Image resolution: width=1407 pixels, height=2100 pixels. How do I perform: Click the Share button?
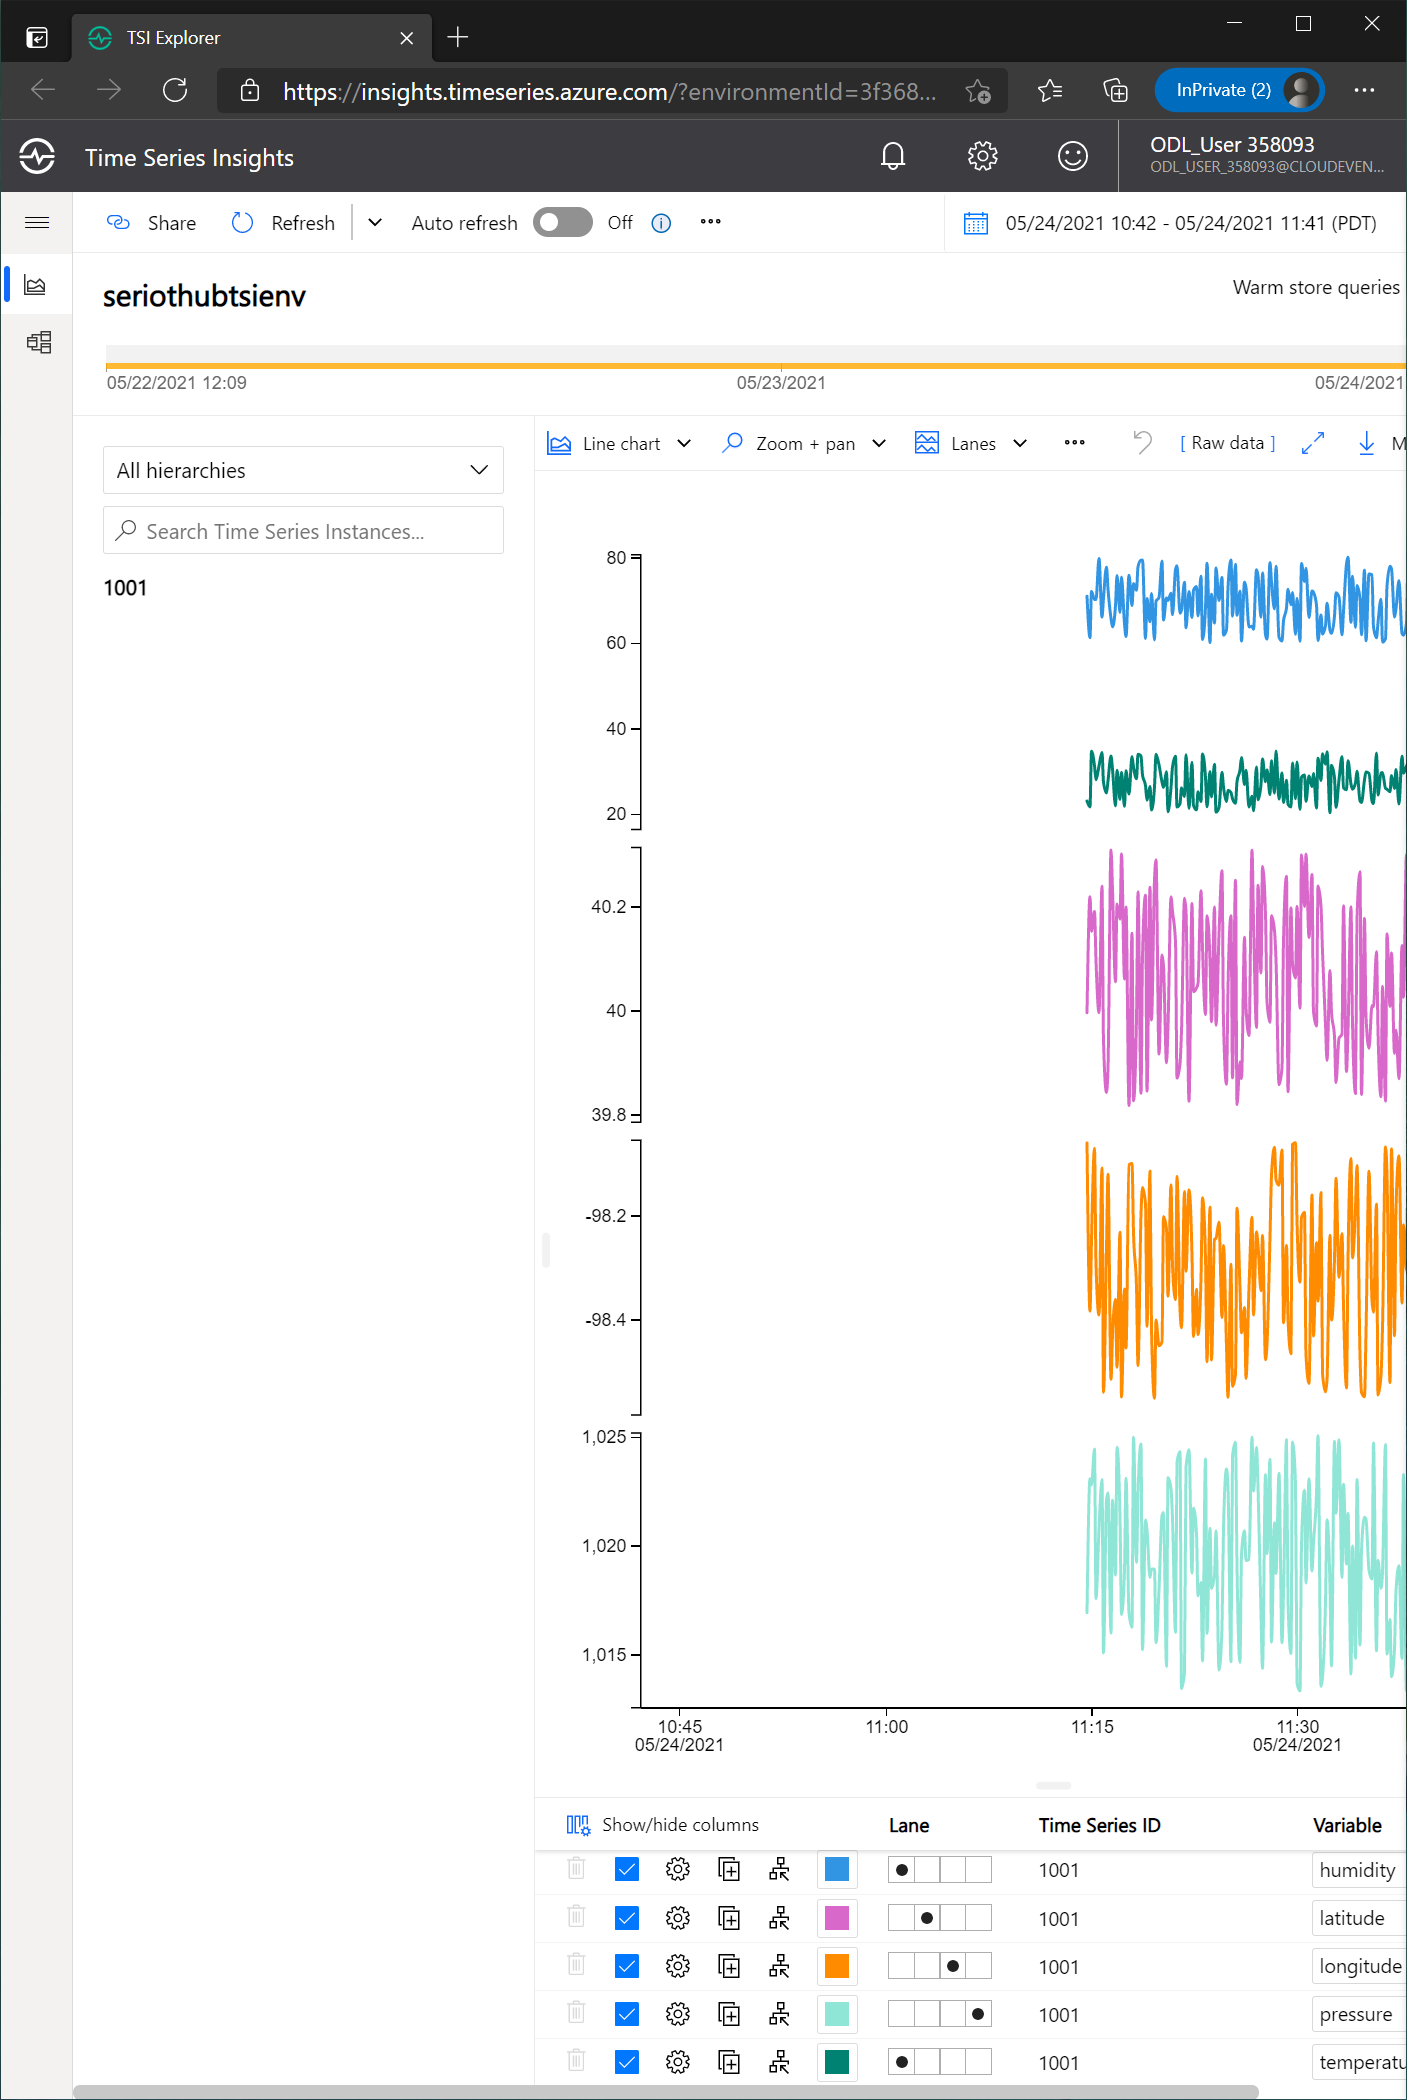coord(151,223)
